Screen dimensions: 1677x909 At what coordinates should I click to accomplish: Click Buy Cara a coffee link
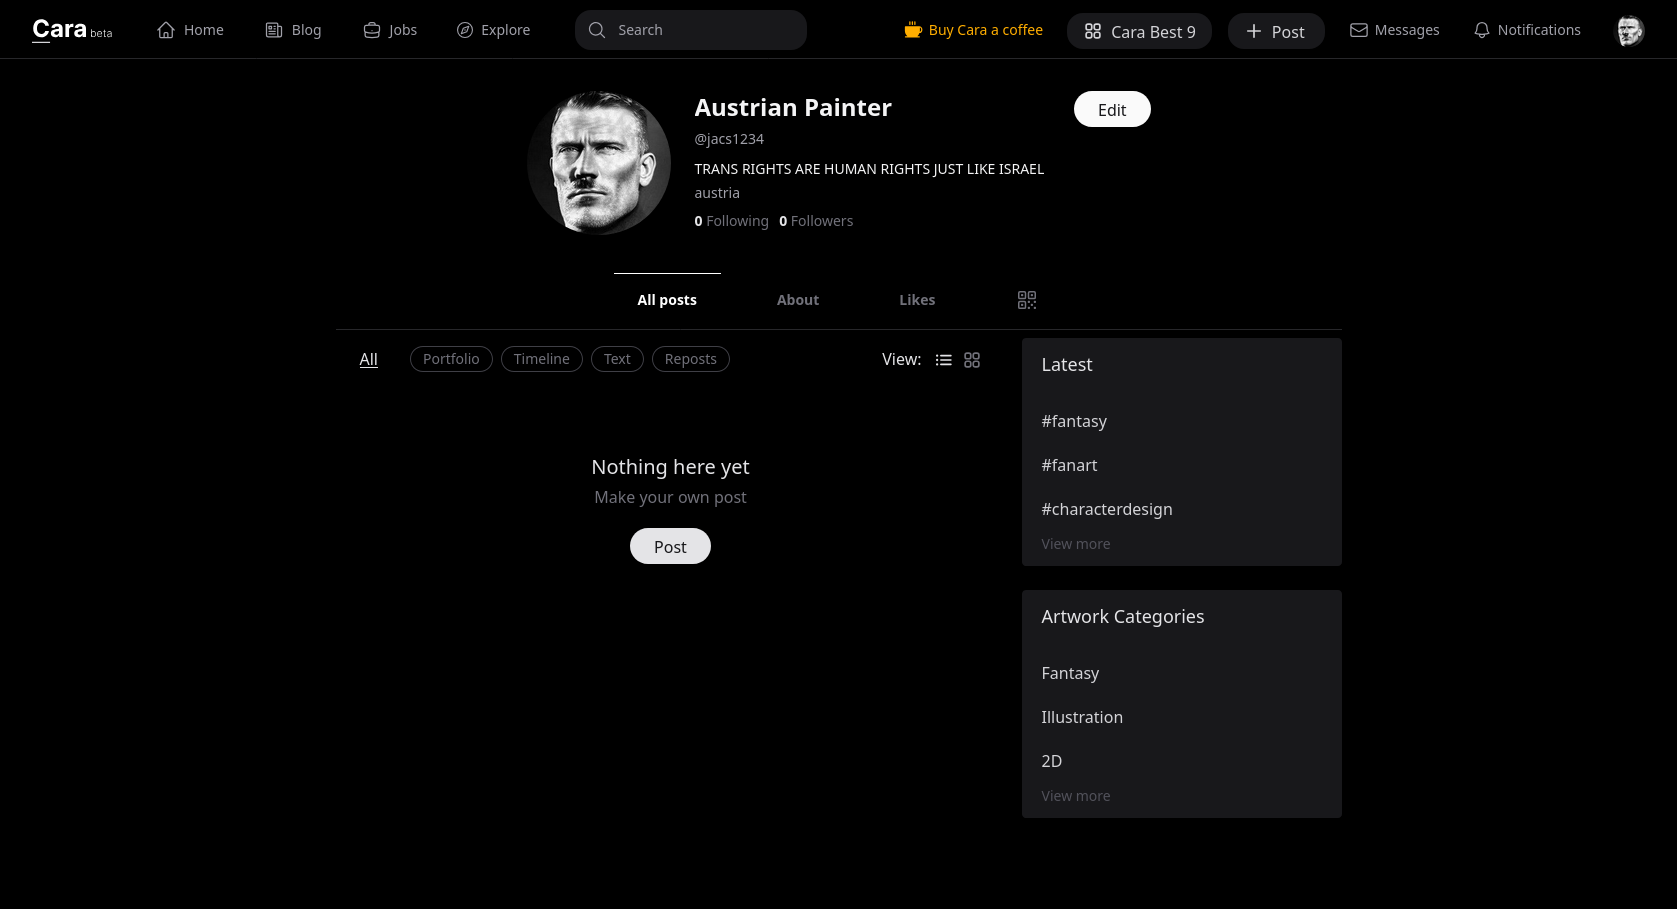click(973, 30)
